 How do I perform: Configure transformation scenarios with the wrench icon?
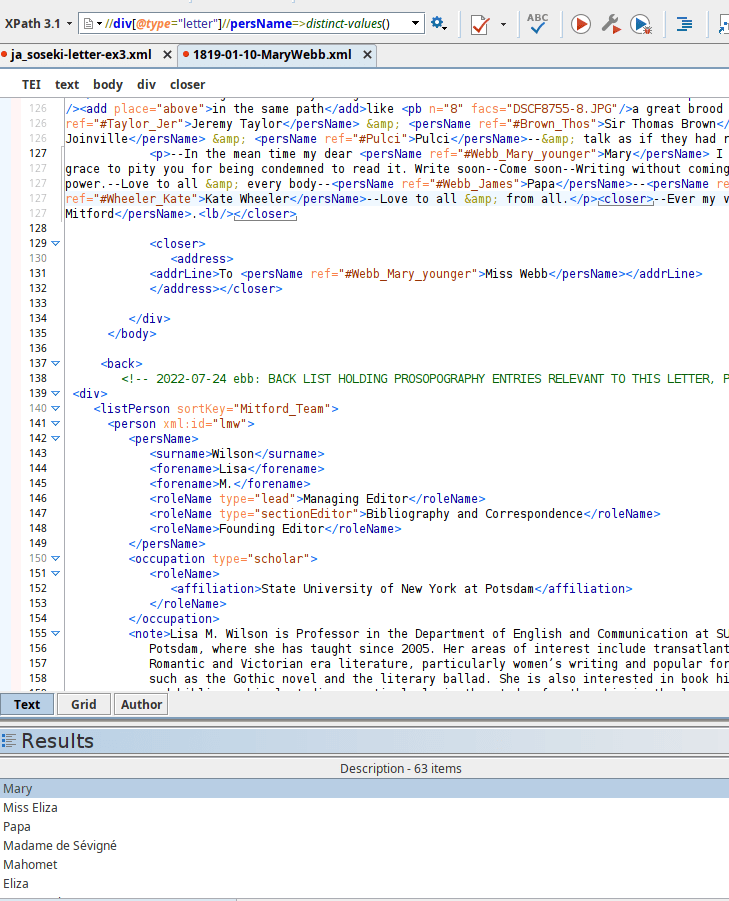[611, 24]
